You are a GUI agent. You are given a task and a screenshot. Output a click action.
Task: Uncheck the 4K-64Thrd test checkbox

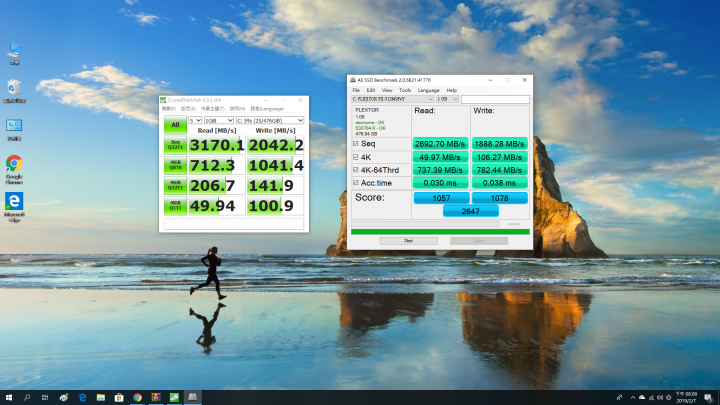pyautogui.click(x=357, y=169)
